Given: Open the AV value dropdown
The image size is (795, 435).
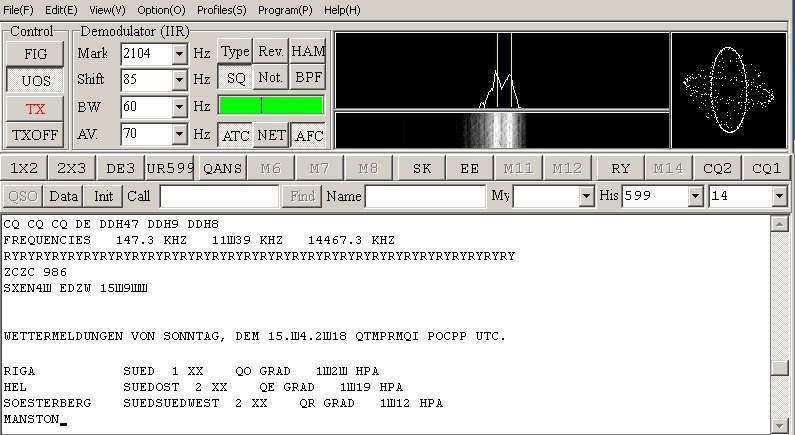Looking at the screenshot, I should (x=179, y=134).
